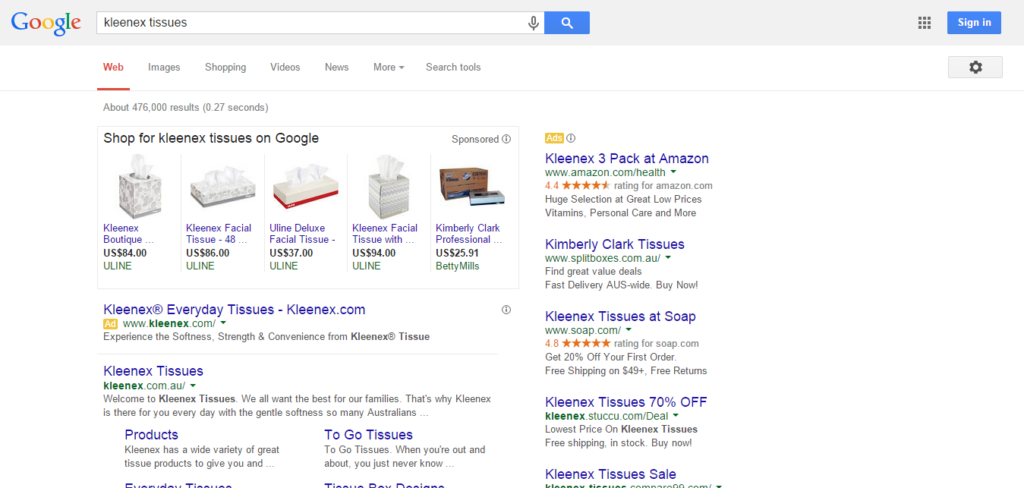Click the info icon beside Sponsored
Image resolution: width=1024 pixels, height=488 pixels.
(x=507, y=139)
